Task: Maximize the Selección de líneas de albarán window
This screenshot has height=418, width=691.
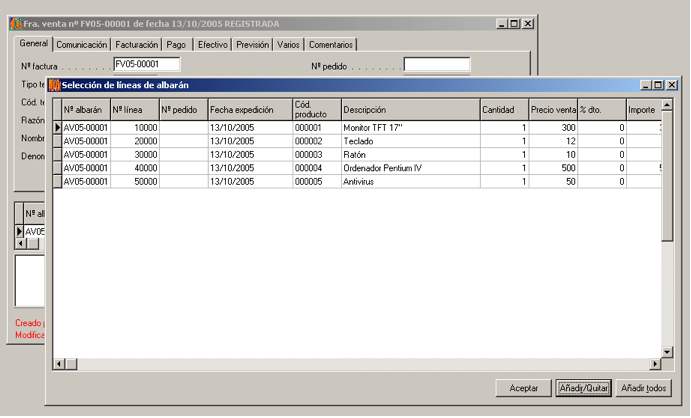Action: tap(658, 85)
